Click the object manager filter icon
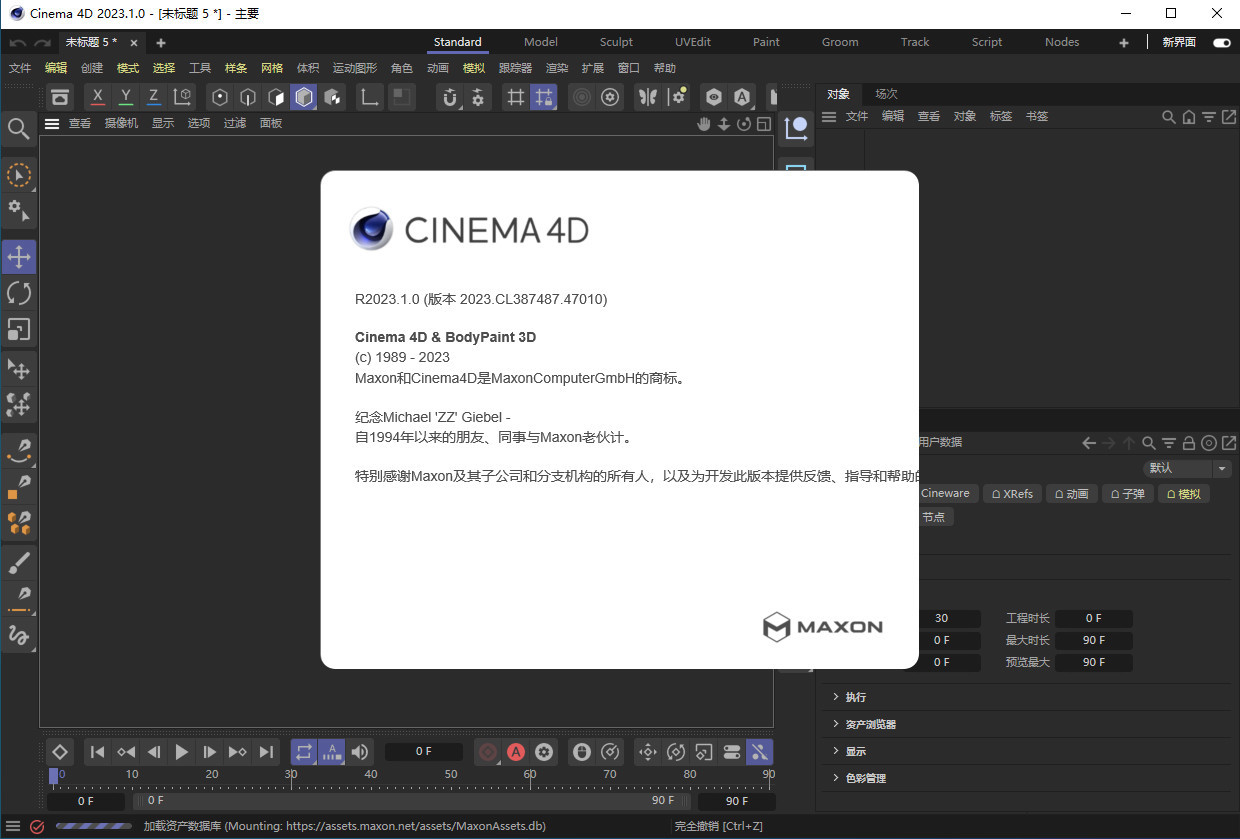Screen dimensions: 1240x839 (x=1208, y=117)
